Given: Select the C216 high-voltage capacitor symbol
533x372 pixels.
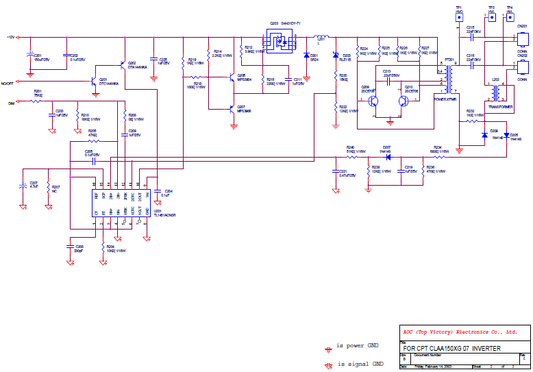Looking at the screenshot, I should tap(472, 66).
